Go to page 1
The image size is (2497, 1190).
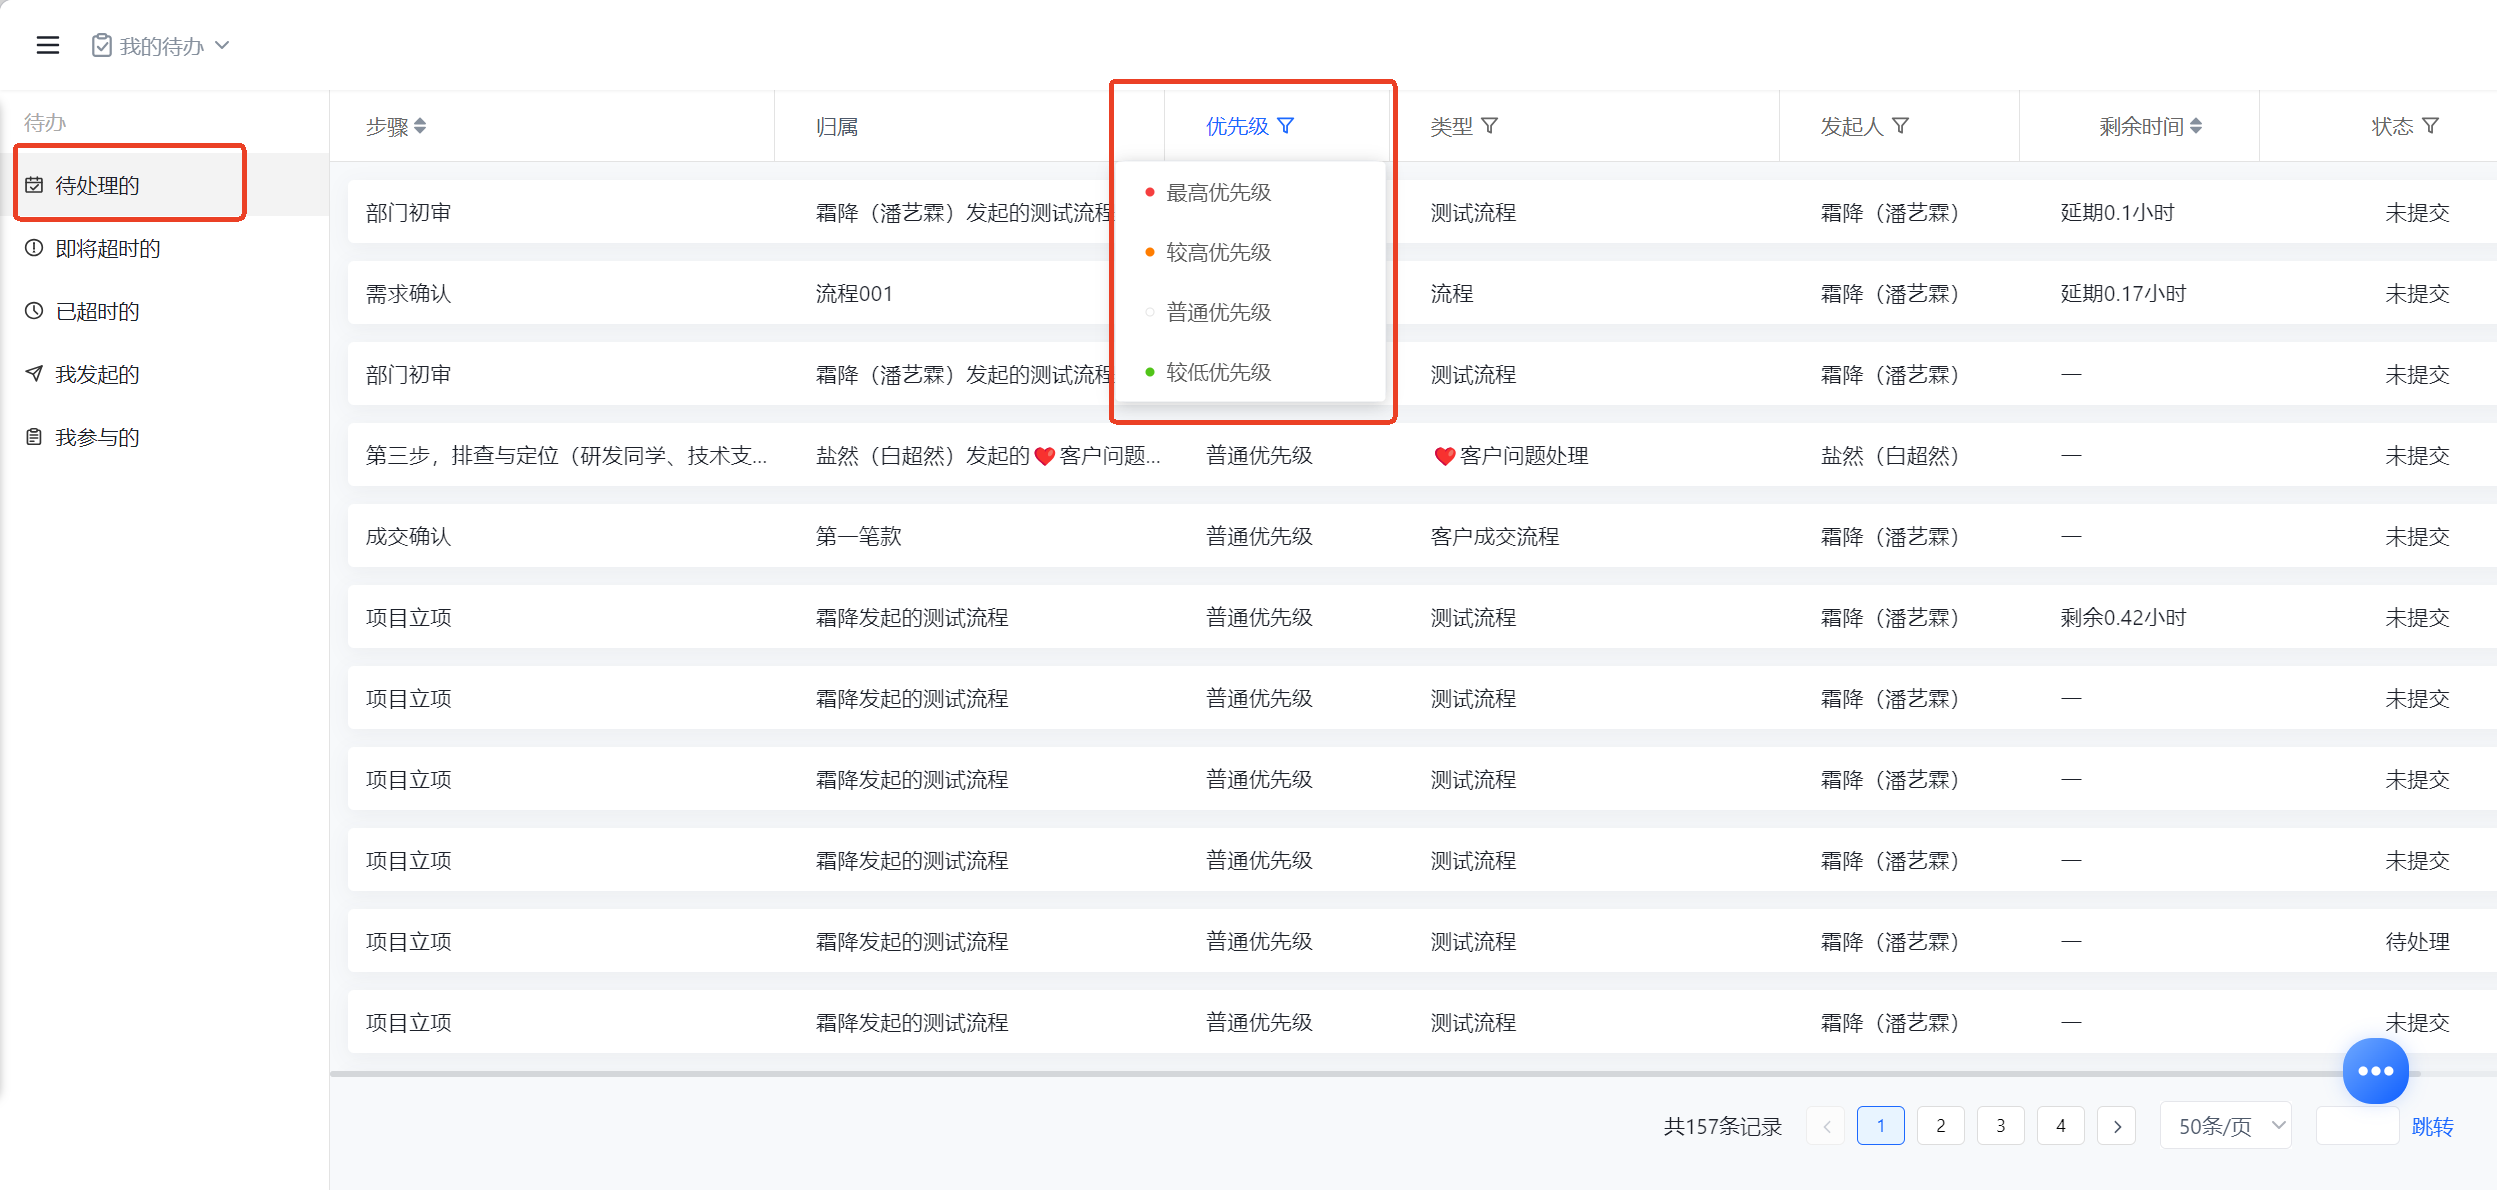pyautogui.click(x=1880, y=1126)
